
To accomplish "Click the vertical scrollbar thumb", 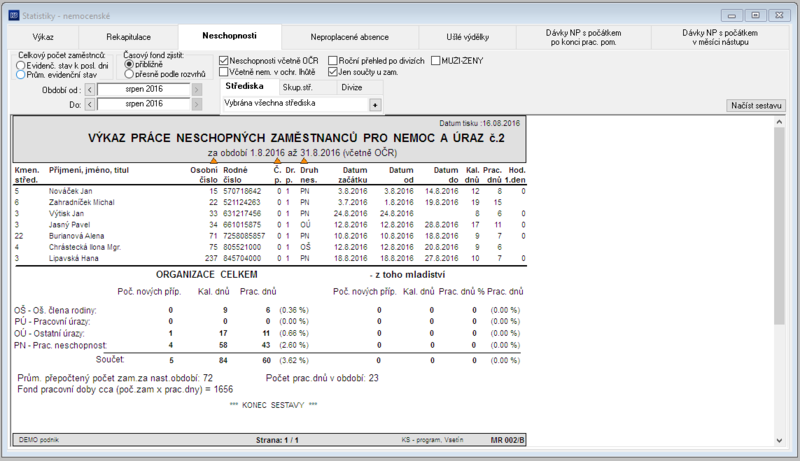I will coord(779,225).
